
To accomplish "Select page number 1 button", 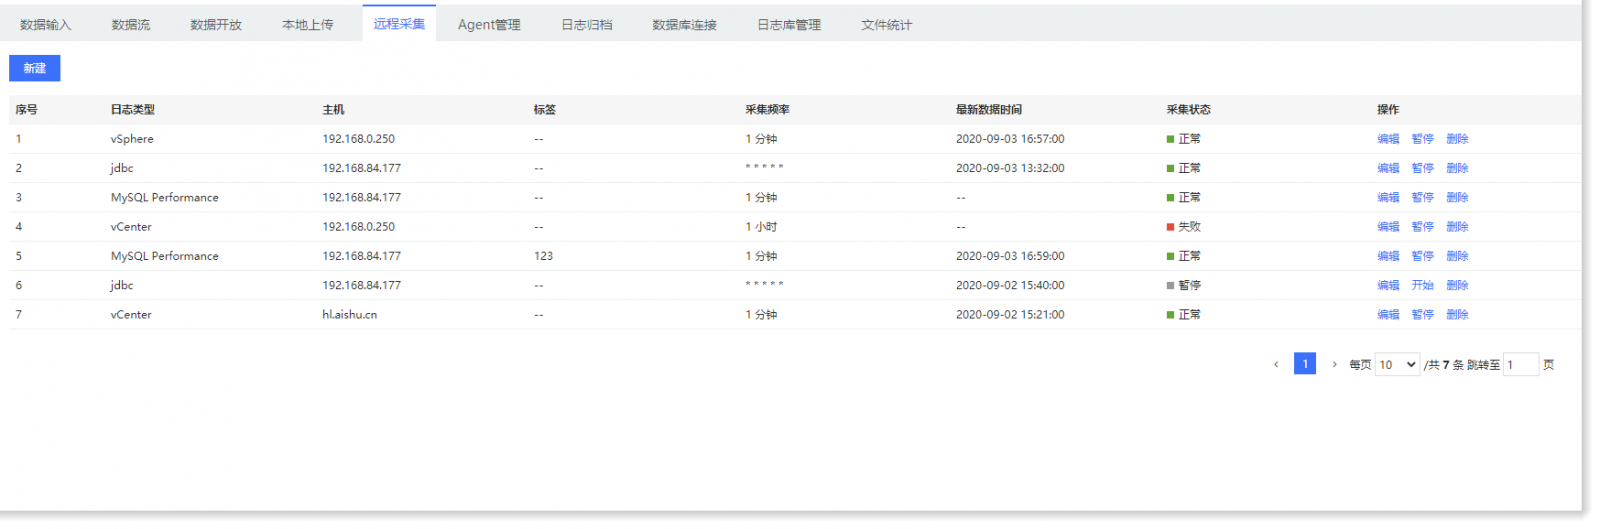I will tap(1305, 364).
